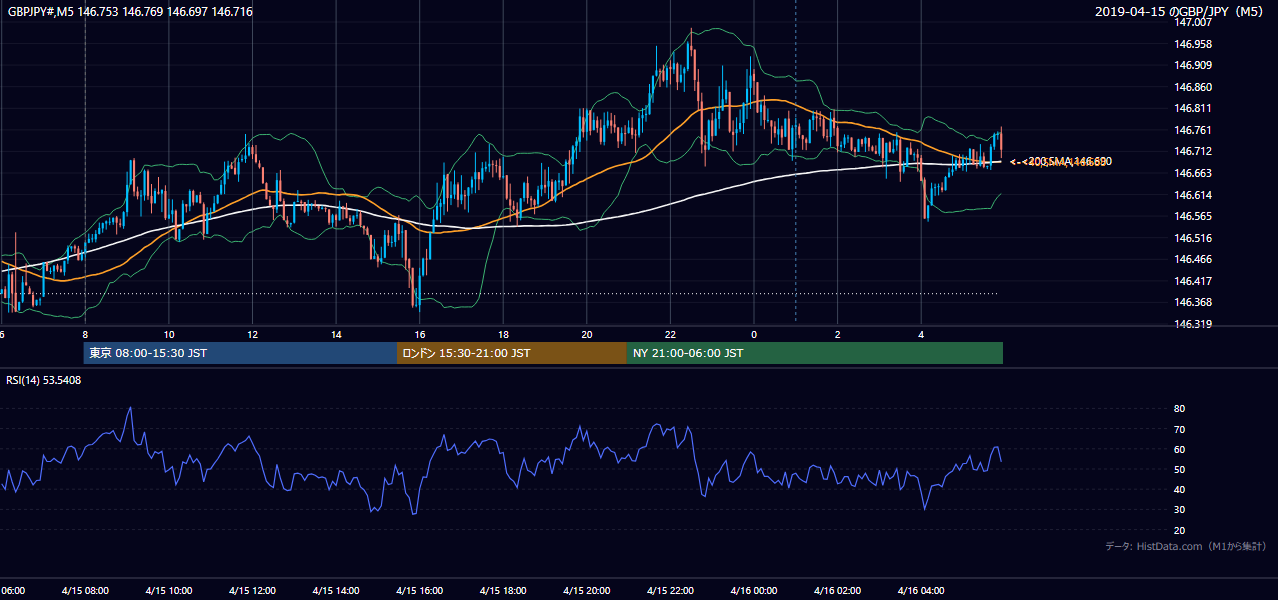
Task: Select the 東京 08:00-15:30 JST session bar
Action: click(x=240, y=353)
